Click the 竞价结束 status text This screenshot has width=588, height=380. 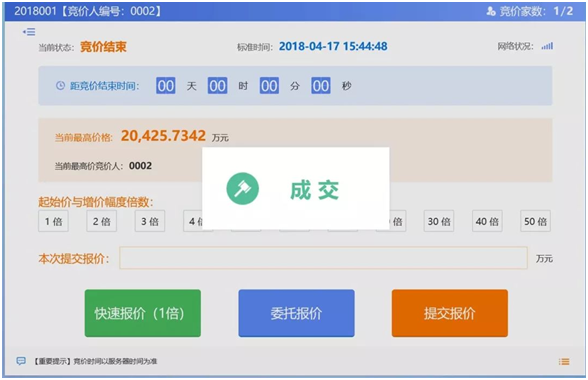pos(104,47)
